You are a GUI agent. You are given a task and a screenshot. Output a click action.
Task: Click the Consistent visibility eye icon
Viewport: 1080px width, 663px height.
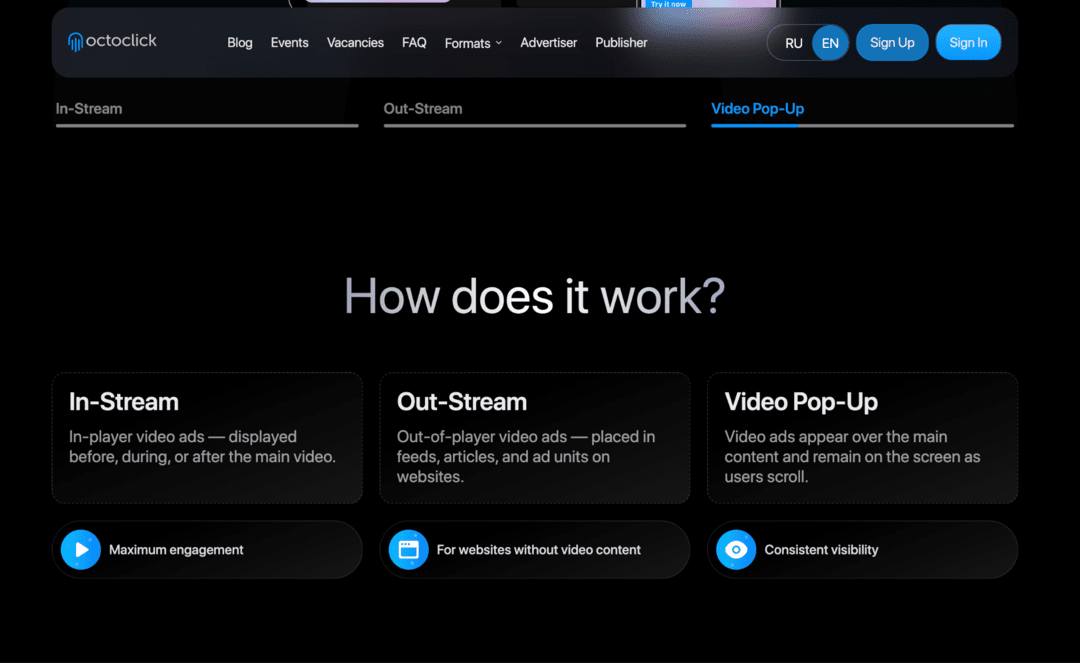(x=736, y=549)
